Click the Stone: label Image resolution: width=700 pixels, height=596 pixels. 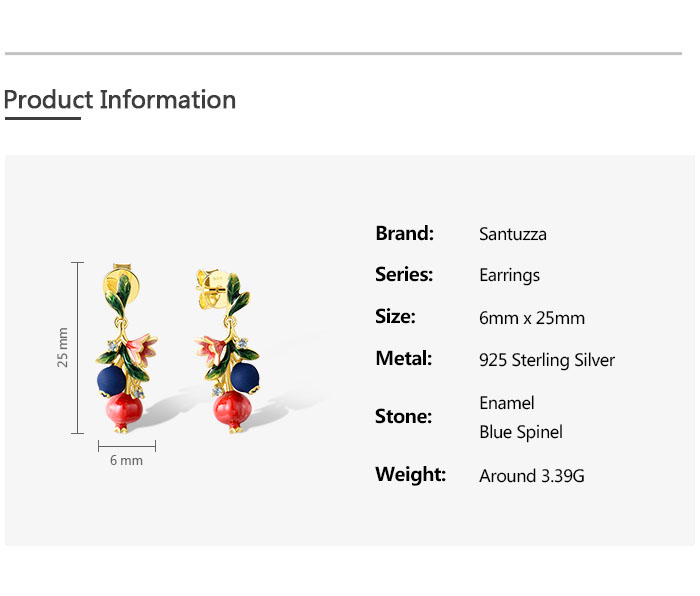[x=403, y=416]
